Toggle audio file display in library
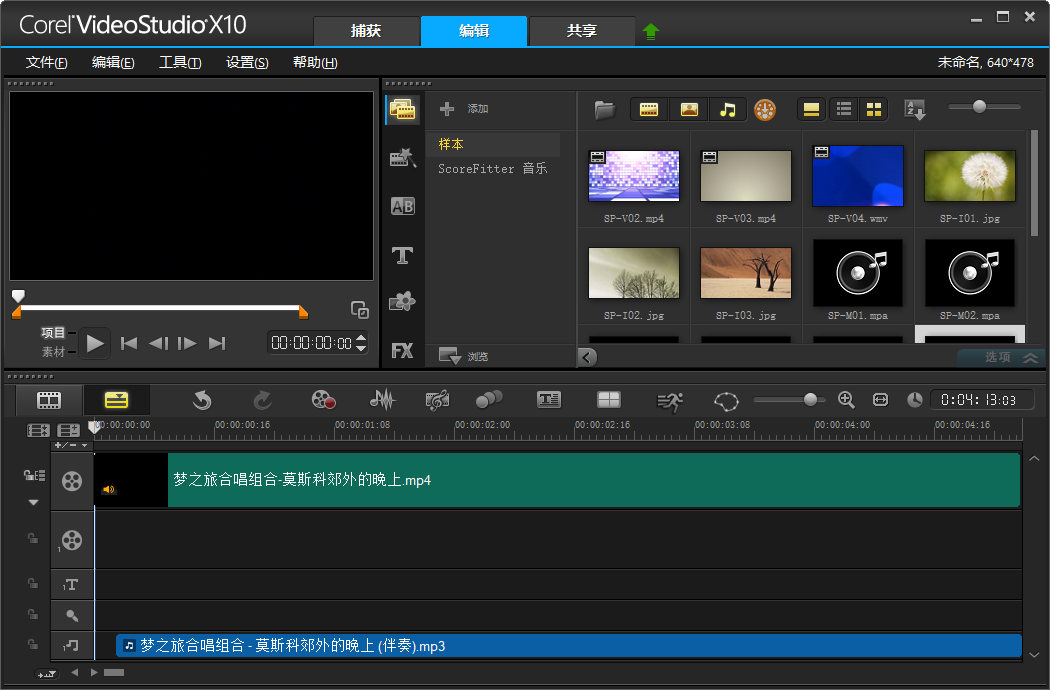The width and height of the screenshot is (1050, 690). point(728,109)
